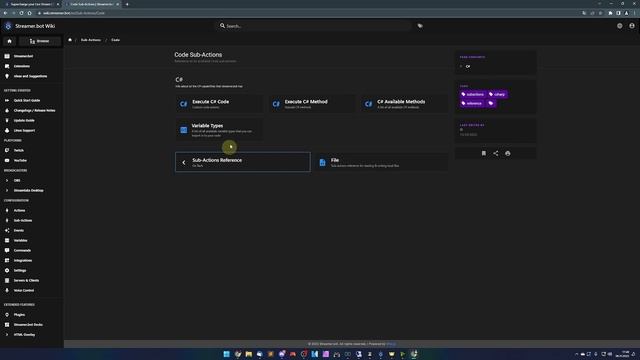Viewport: 640px width, 360px height.
Task: Open Code breadcrumb link
Action: click(116, 40)
